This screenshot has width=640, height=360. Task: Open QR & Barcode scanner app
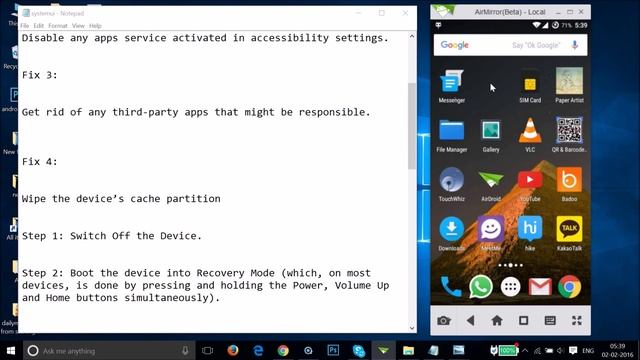(569, 135)
